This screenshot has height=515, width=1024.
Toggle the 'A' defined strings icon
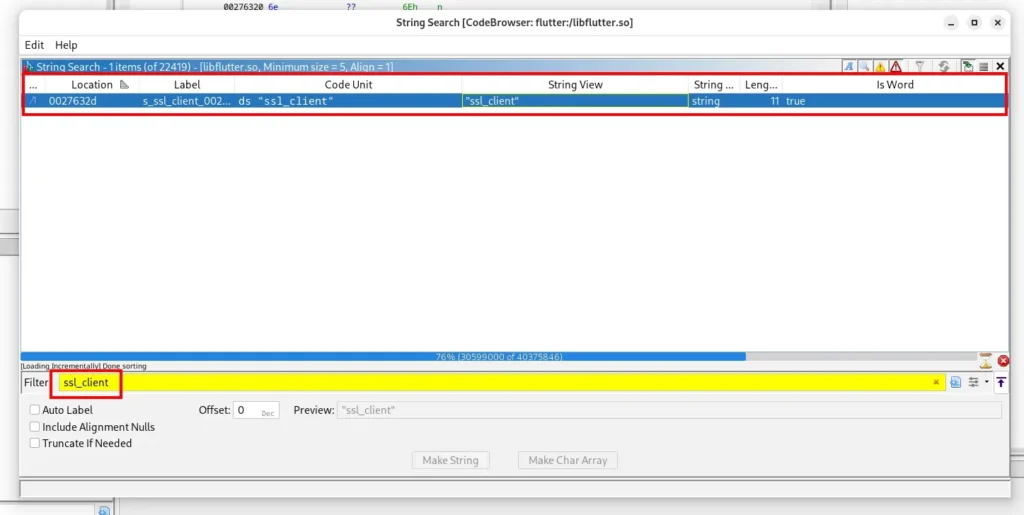pos(849,67)
